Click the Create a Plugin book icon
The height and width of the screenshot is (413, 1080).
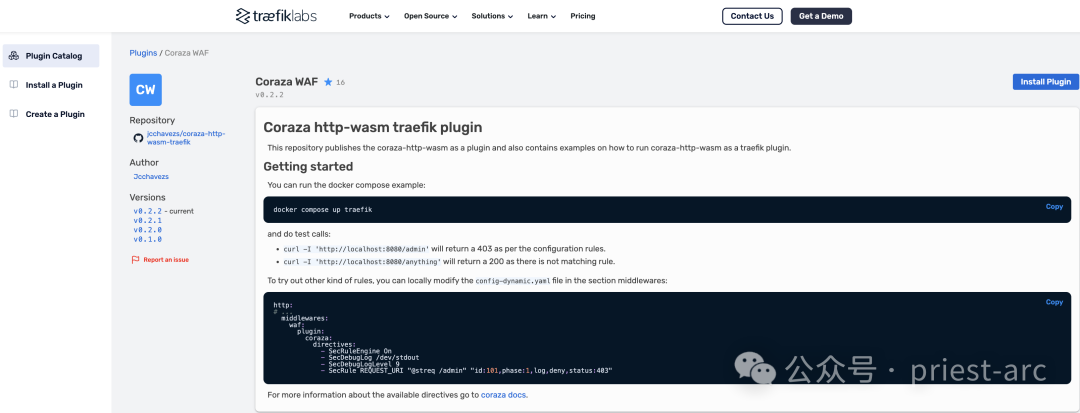click(x=14, y=114)
